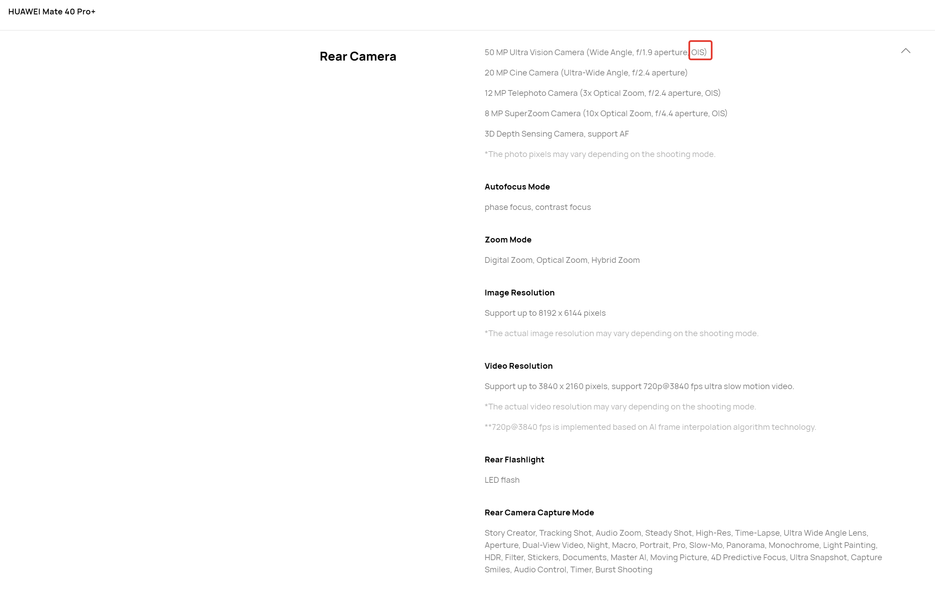Click the AI frame interpolation footnote
Viewport: 935px width, 600px height.
(650, 427)
